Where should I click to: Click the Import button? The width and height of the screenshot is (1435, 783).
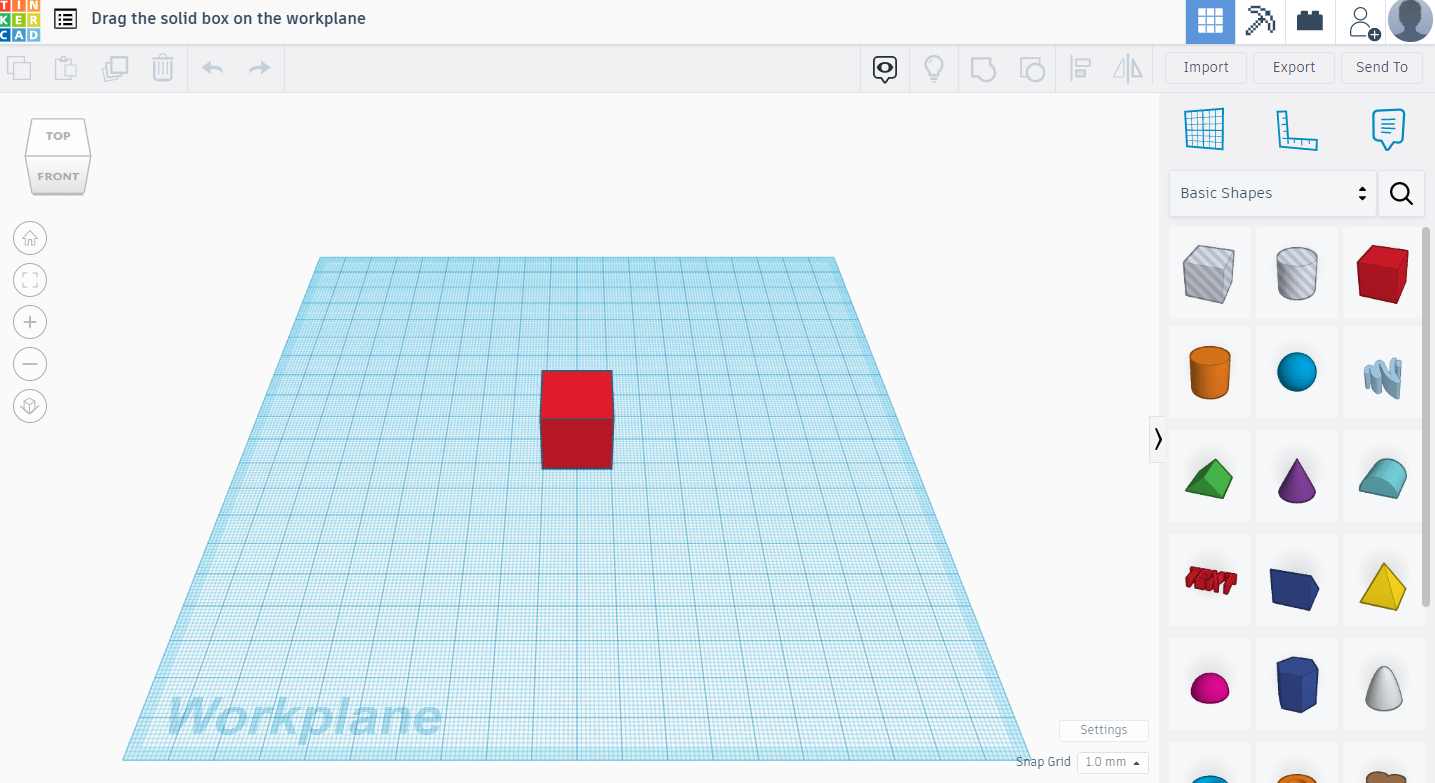1206,67
